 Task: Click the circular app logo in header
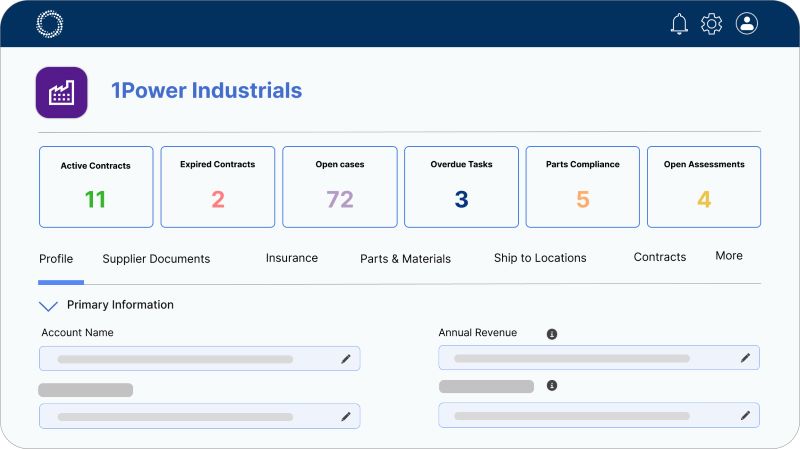[49, 24]
